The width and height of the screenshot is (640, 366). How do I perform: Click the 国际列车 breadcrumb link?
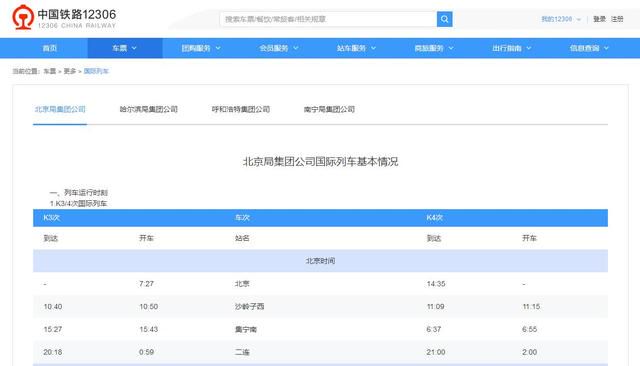tap(96, 71)
